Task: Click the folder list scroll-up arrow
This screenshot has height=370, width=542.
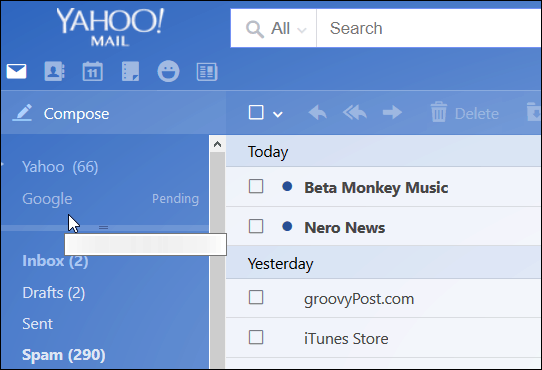Action: tap(217, 144)
